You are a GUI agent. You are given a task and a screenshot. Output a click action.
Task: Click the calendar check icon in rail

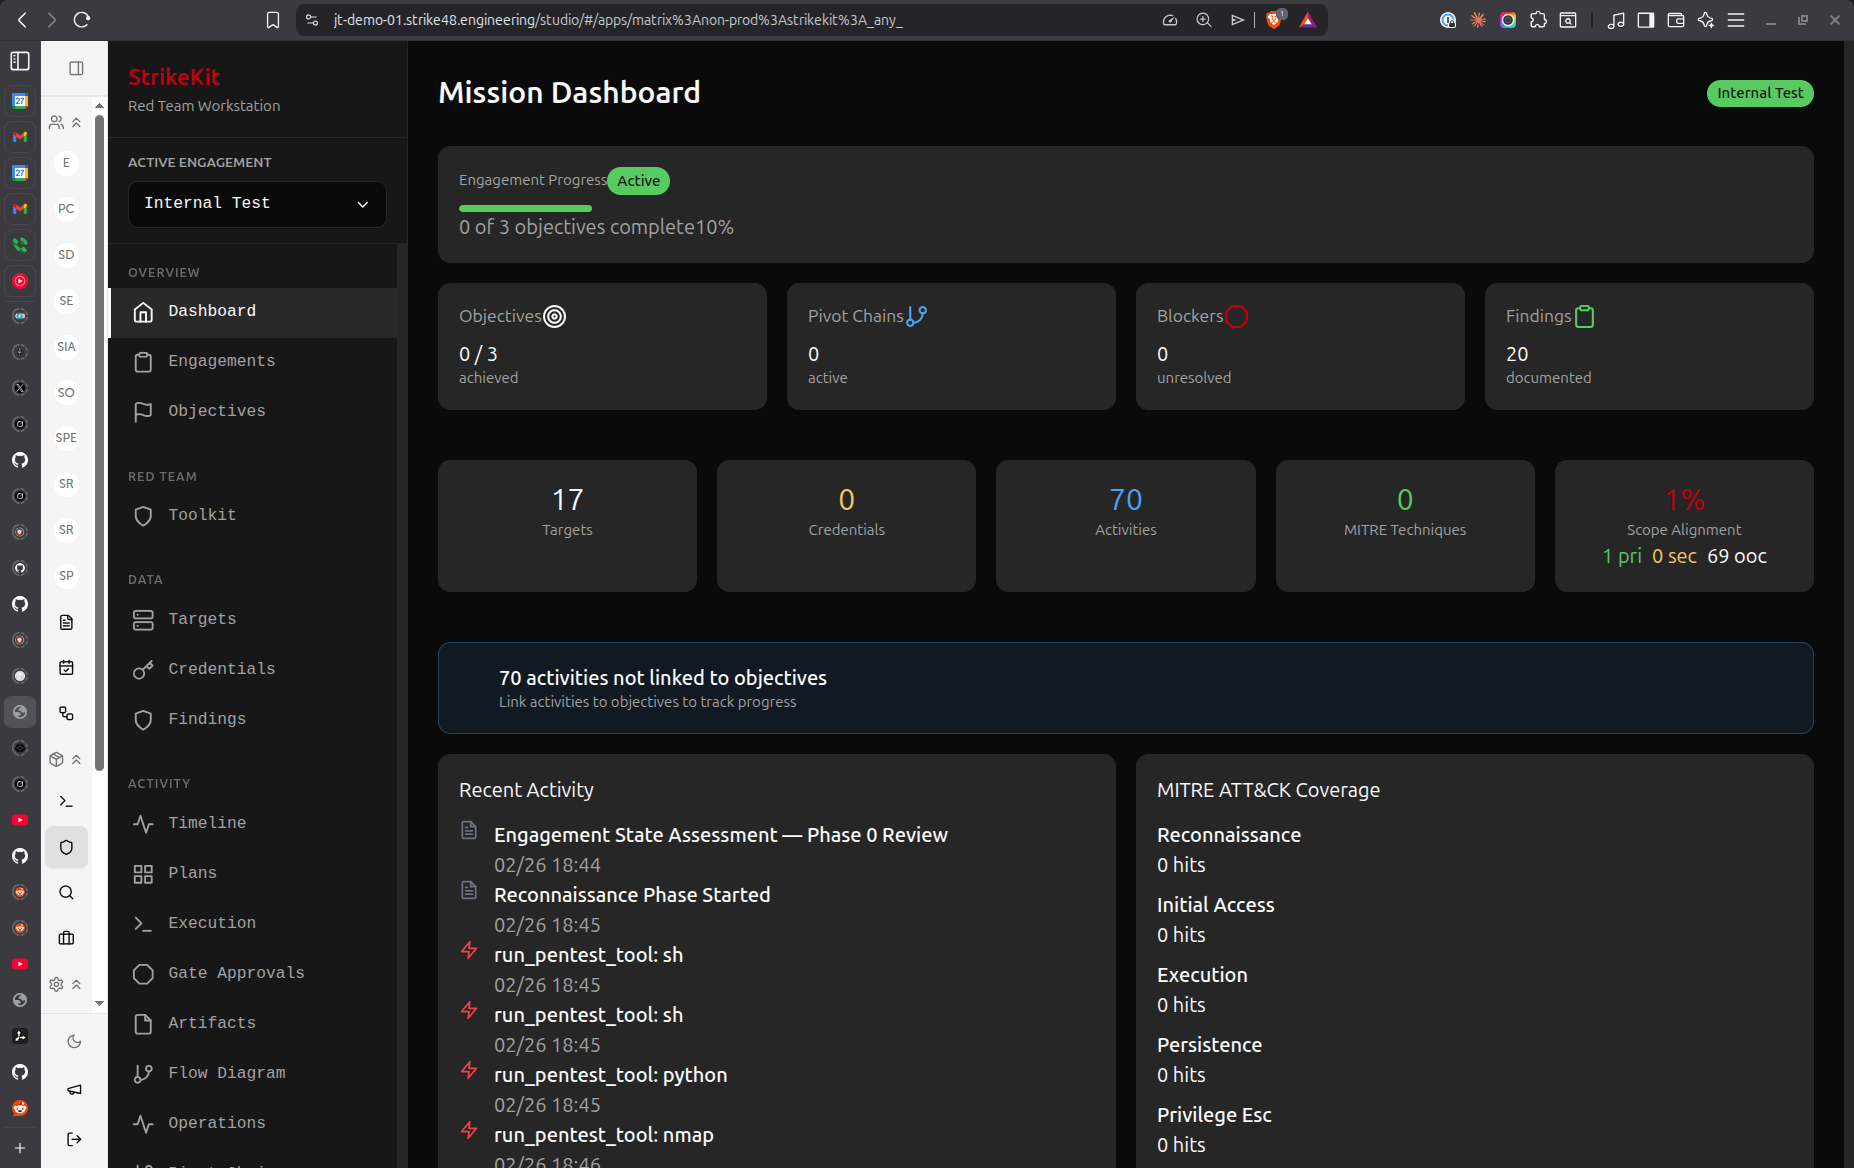[x=66, y=668]
